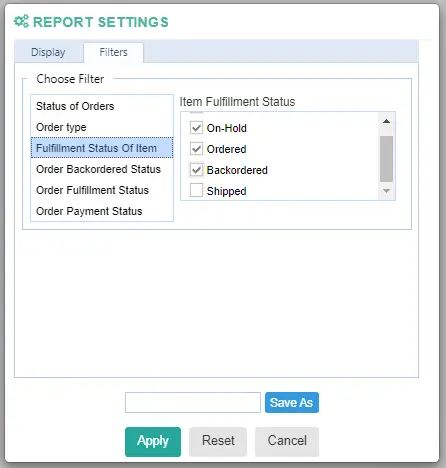Click the scroll down arrow in status list
This screenshot has width=446, height=468.
click(x=386, y=191)
